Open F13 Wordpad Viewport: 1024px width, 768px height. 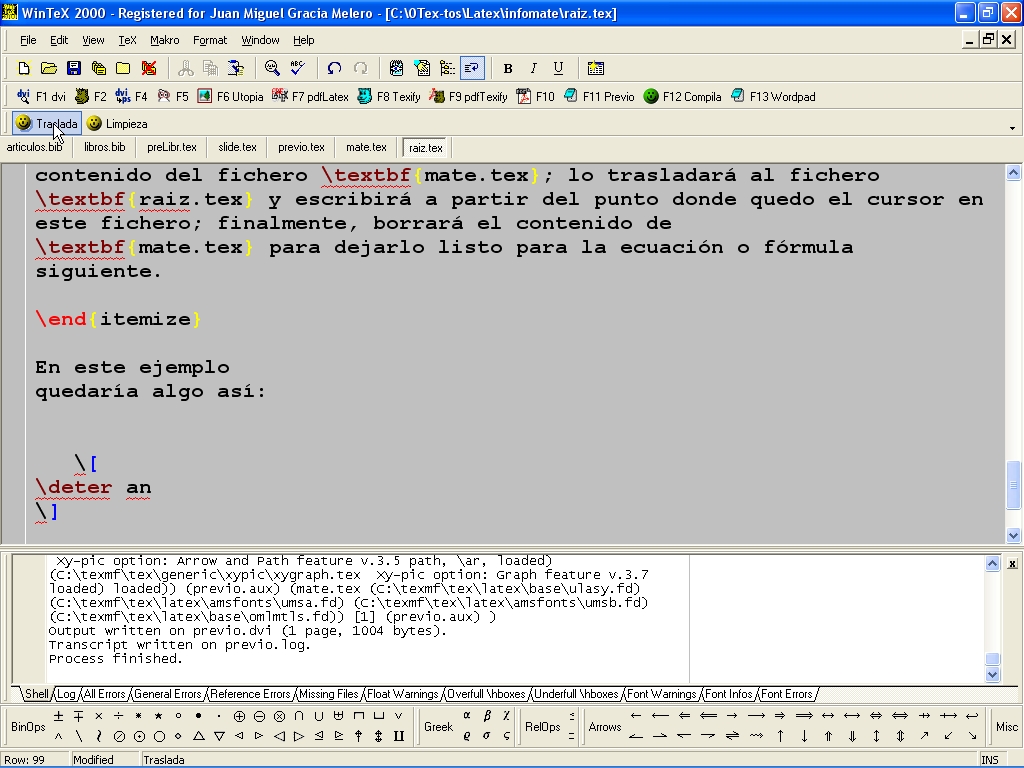pos(773,97)
